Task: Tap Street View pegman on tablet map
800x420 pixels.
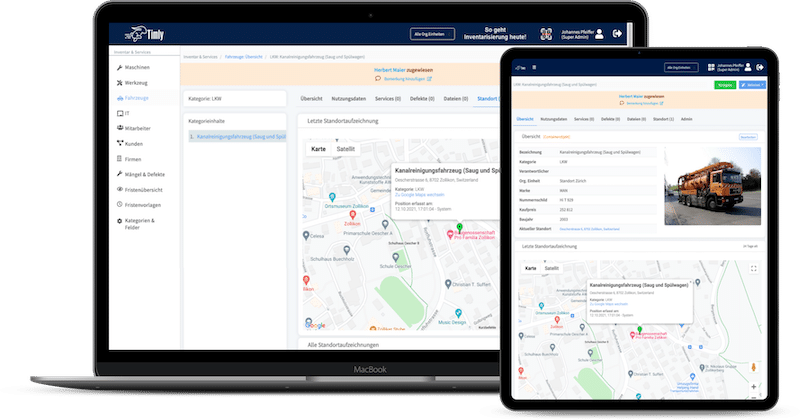Action: (x=754, y=367)
